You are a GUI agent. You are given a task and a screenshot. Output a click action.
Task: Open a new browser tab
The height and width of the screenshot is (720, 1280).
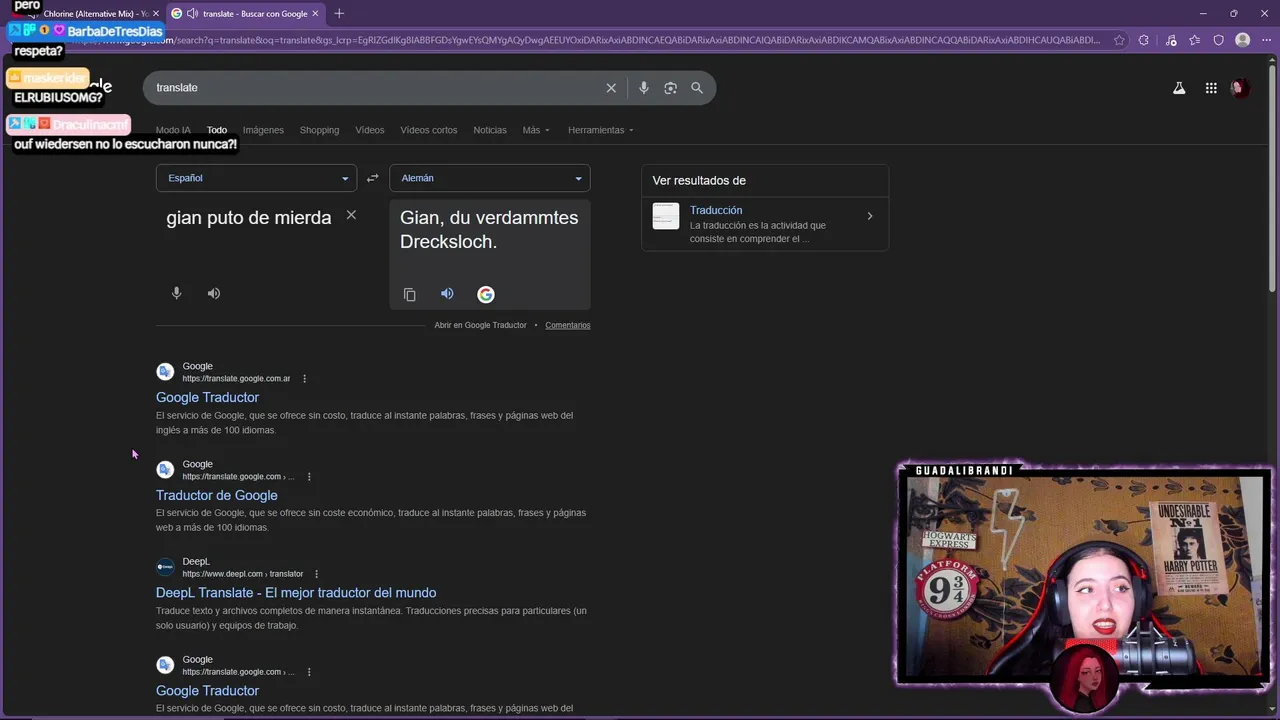tap(339, 13)
